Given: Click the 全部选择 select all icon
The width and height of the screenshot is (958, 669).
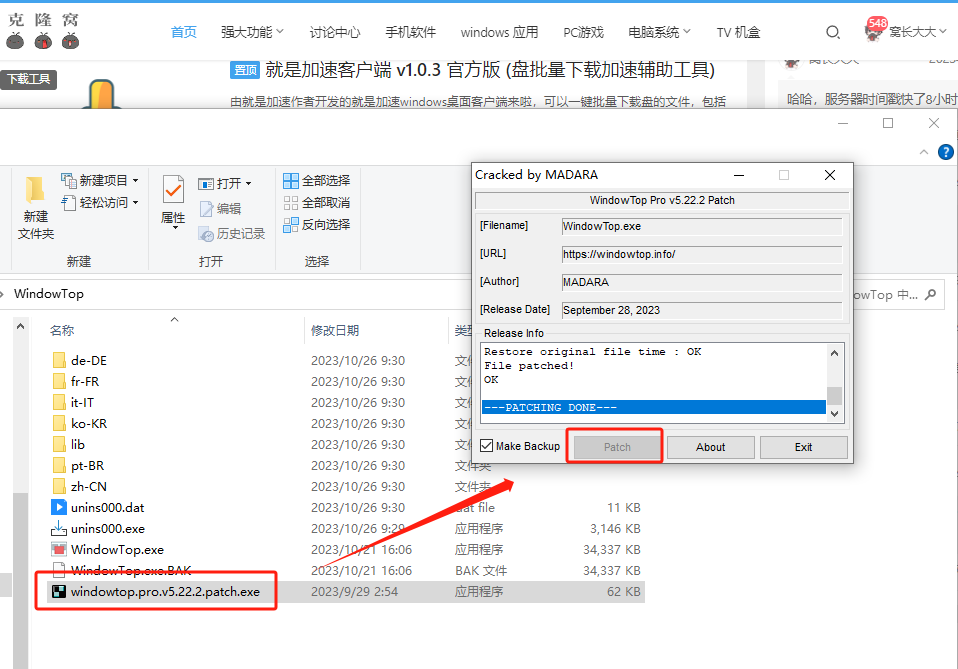Looking at the screenshot, I should point(291,181).
